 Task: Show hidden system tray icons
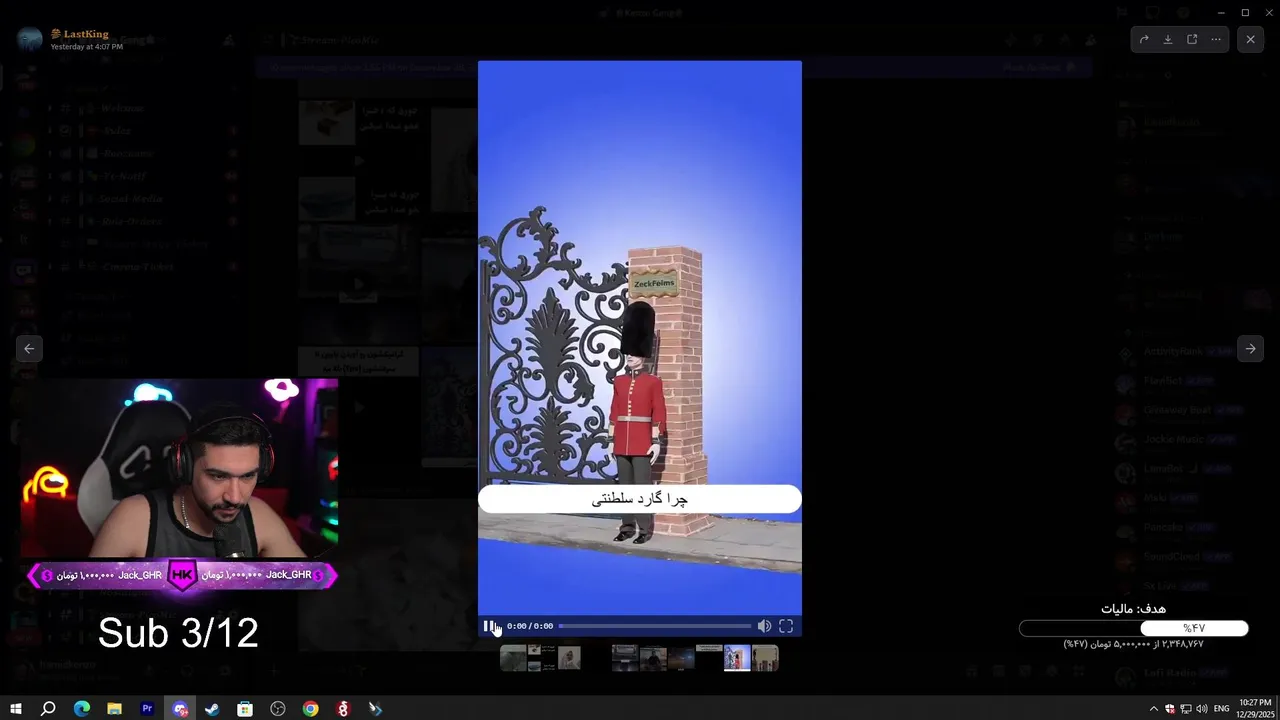tap(1153, 709)
